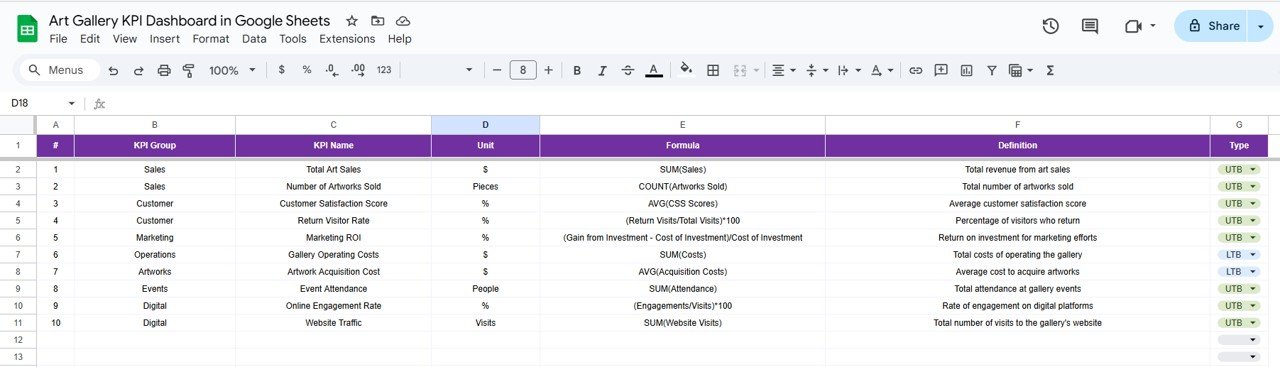Open the Data menu
Image resolution: width=1280 pixels, height=367 pixels.
pyautogui.click(x=254, y=39)
